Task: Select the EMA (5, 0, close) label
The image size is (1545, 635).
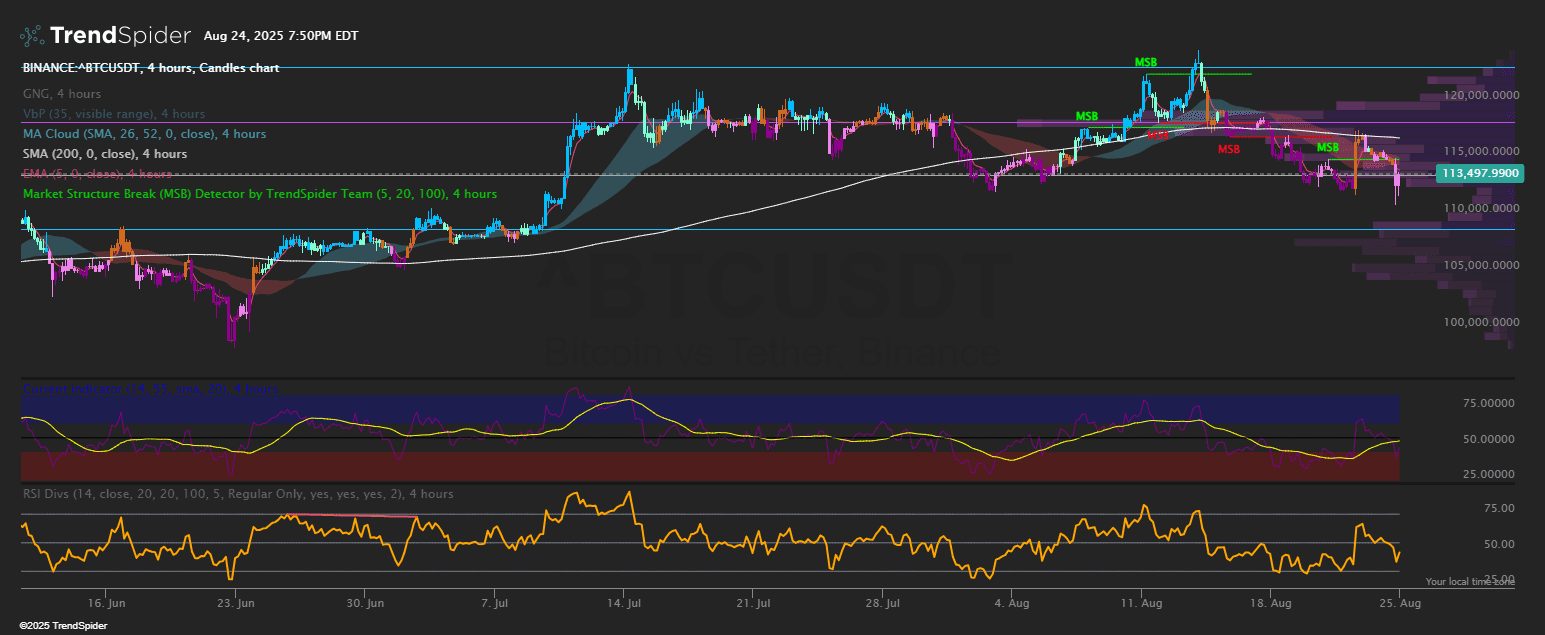Action: tap(97, 174)
